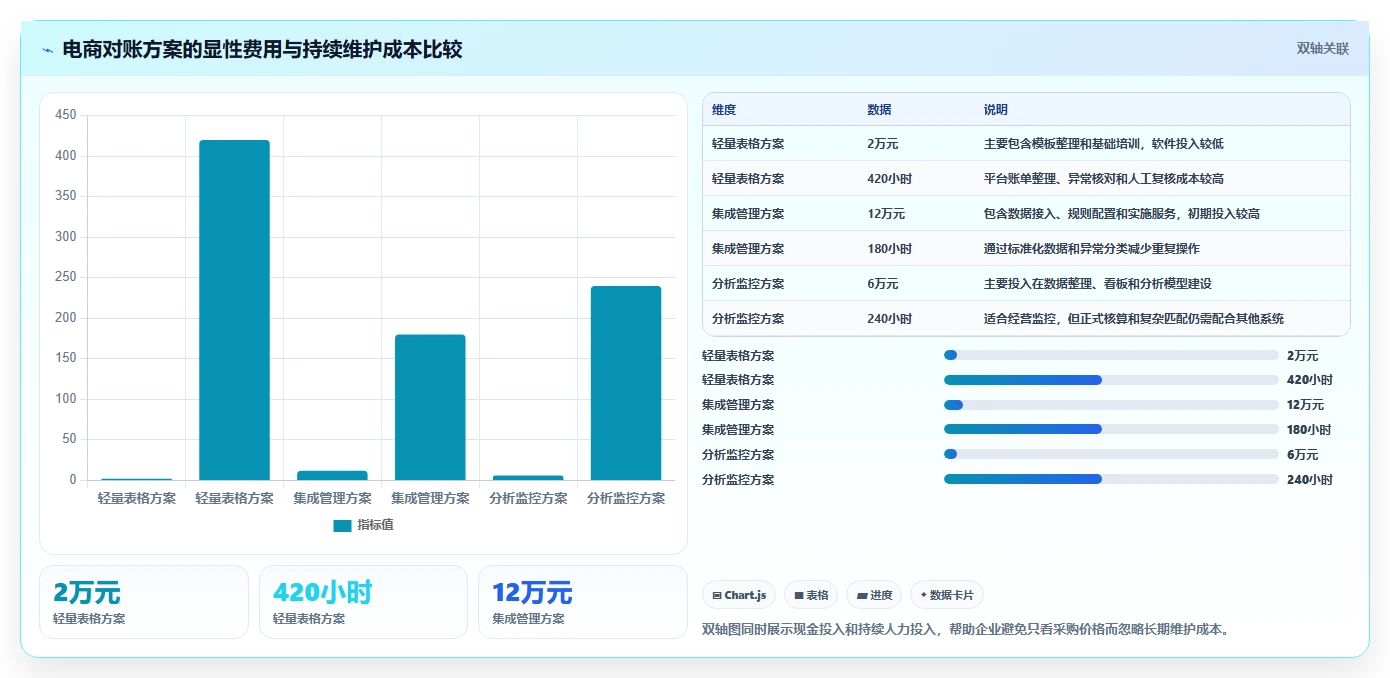
Task: Click the lightning icon beside the page title
Action: tap(48, 50)
